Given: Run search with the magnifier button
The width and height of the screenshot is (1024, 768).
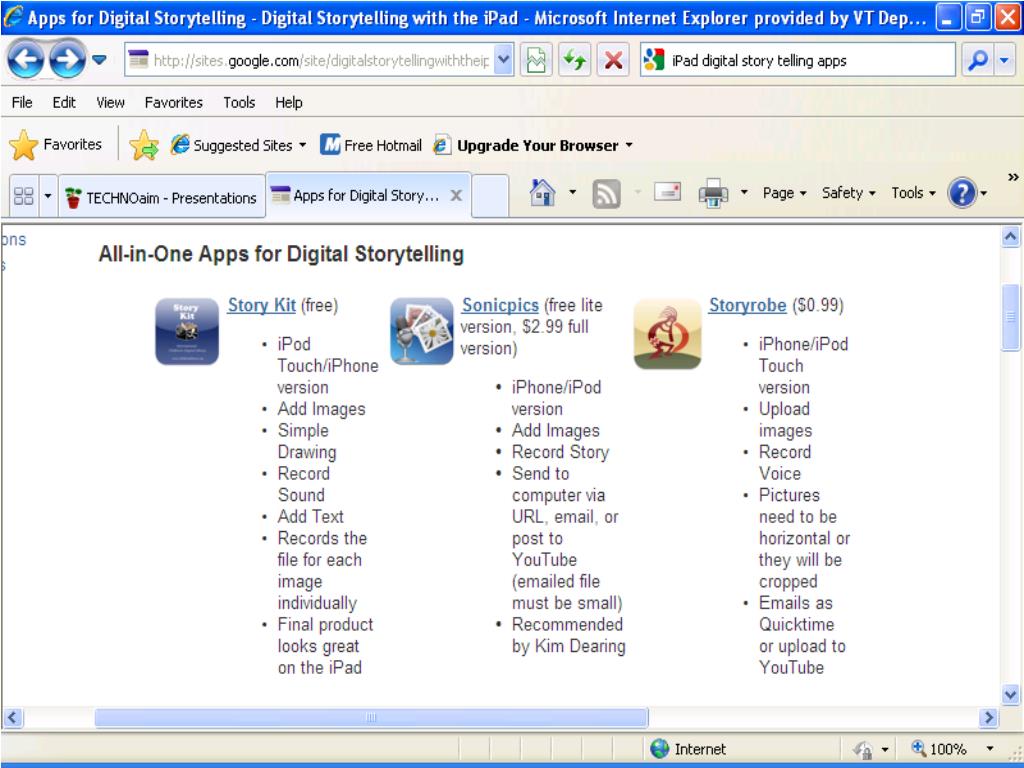Looking at the screenshot, I should 978,61.
